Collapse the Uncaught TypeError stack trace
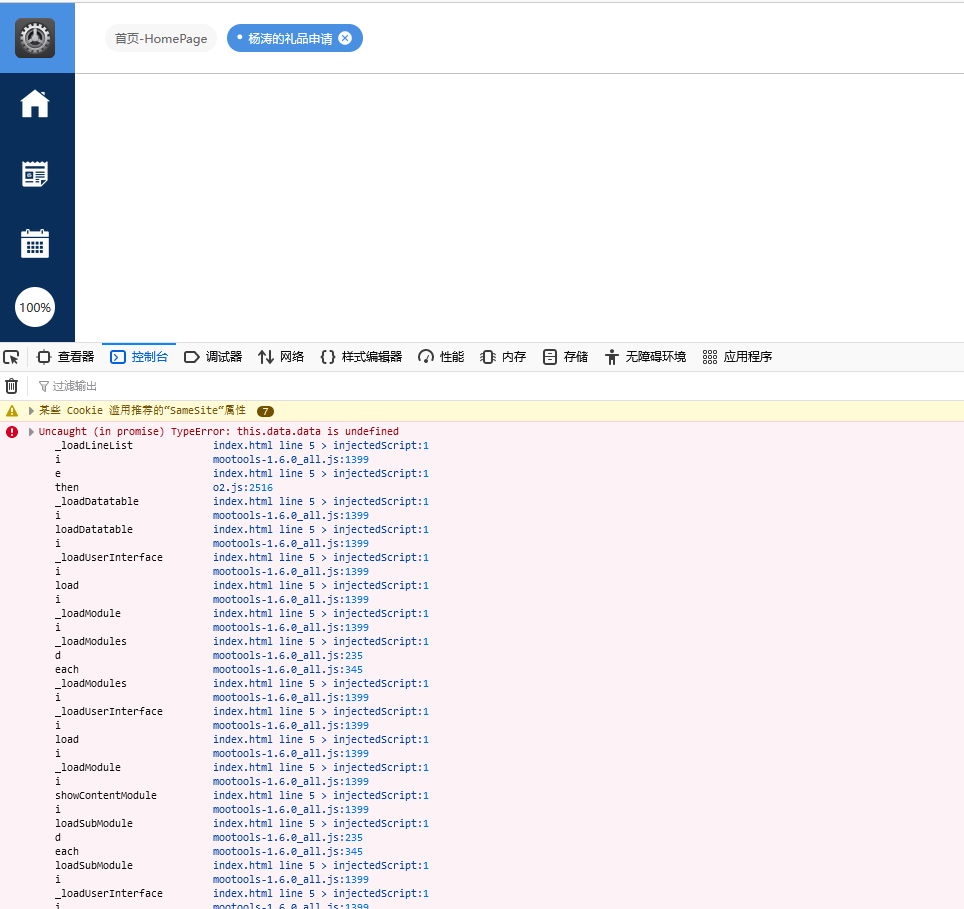 click(x=31, y=431)
